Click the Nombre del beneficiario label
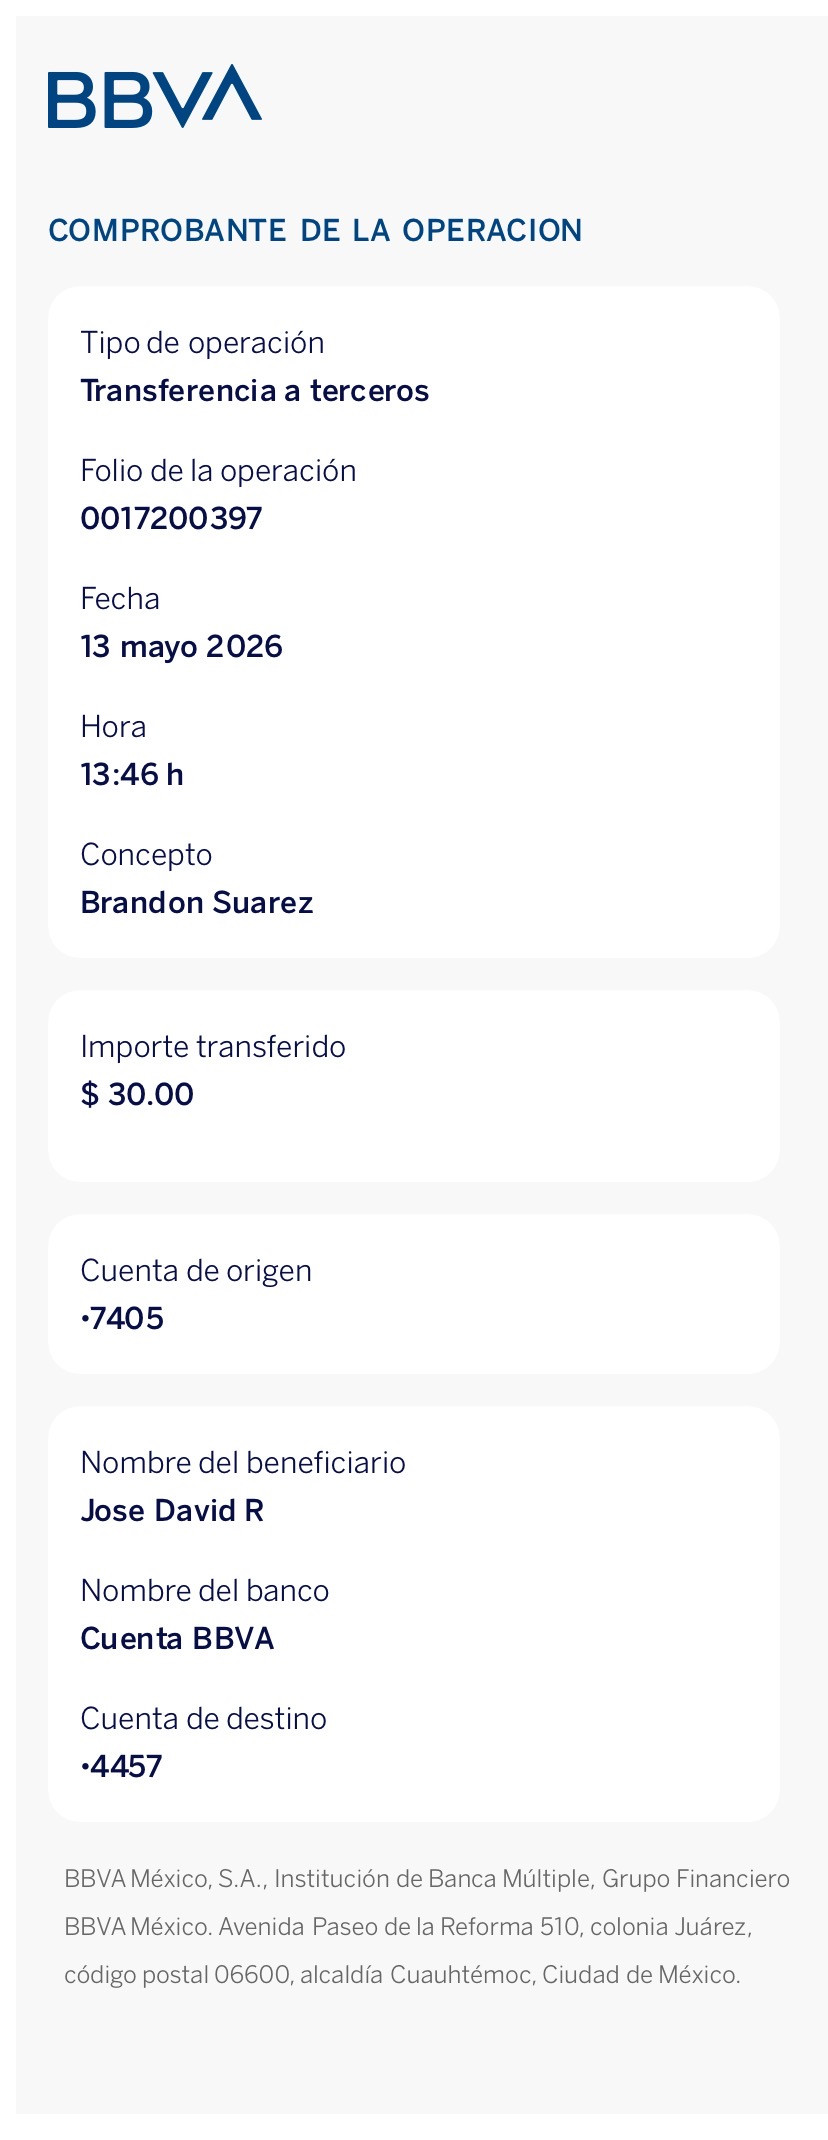Image resolution: width=828 pixels, height=2140 pixels. 243,1463
